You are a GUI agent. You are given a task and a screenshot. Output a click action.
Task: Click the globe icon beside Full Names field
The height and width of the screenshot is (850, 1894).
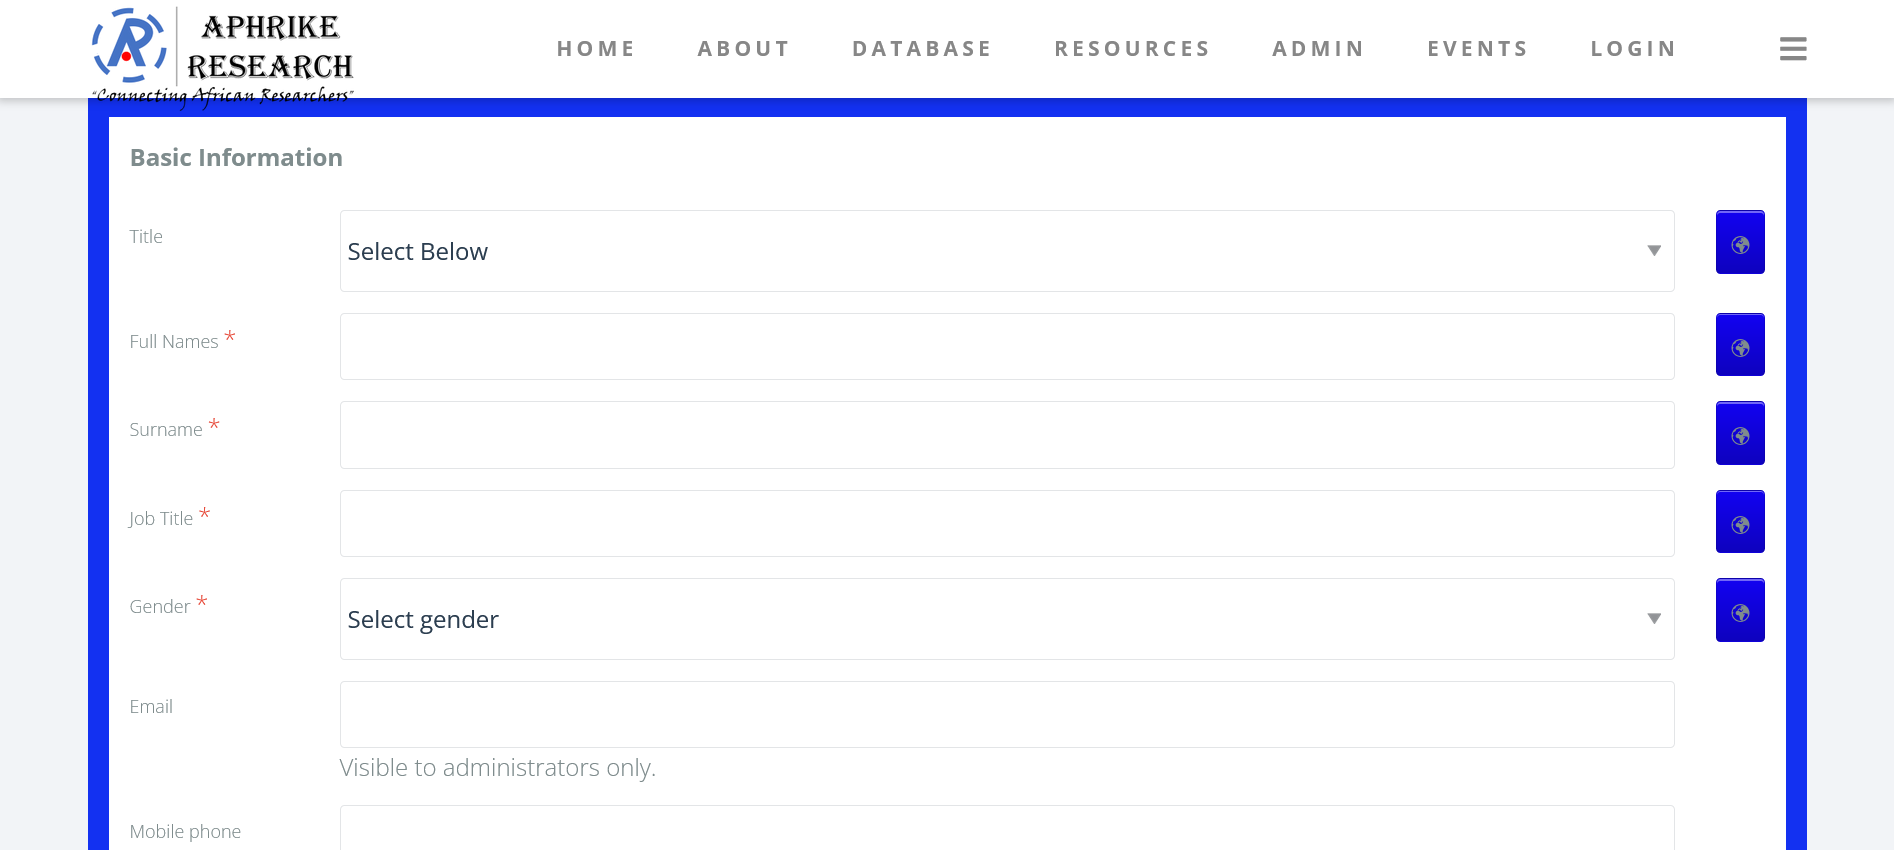point(1740,345)
